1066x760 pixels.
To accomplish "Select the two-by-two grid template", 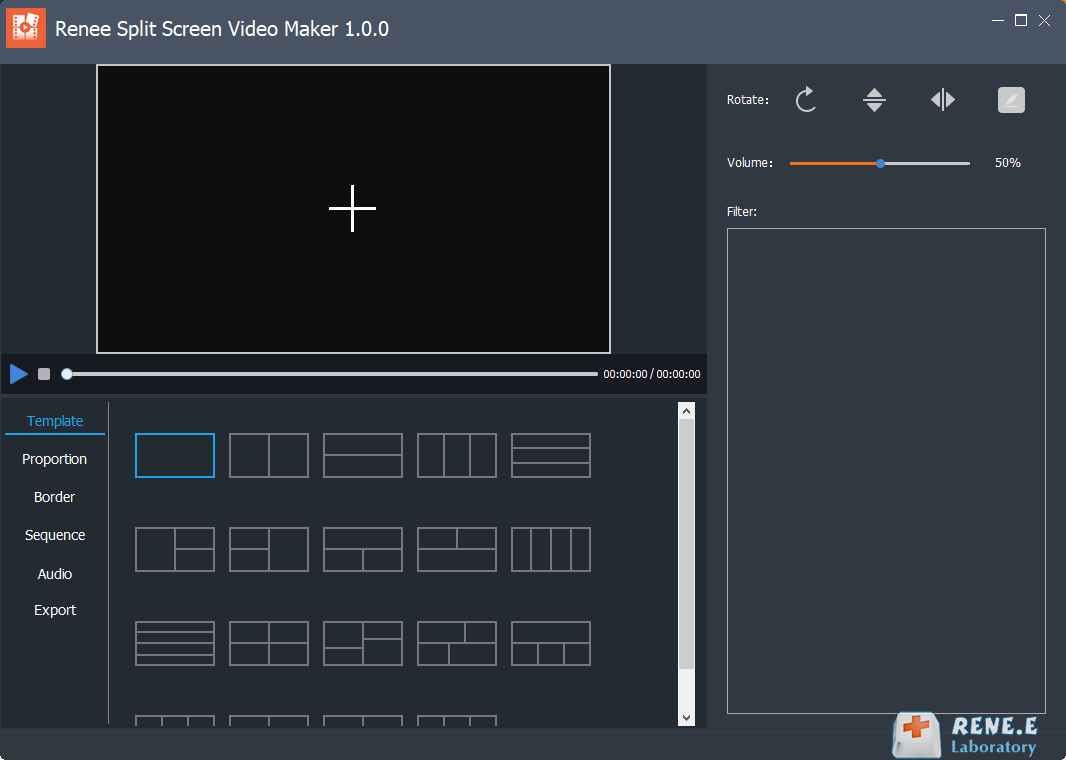I will pos(269,643).
